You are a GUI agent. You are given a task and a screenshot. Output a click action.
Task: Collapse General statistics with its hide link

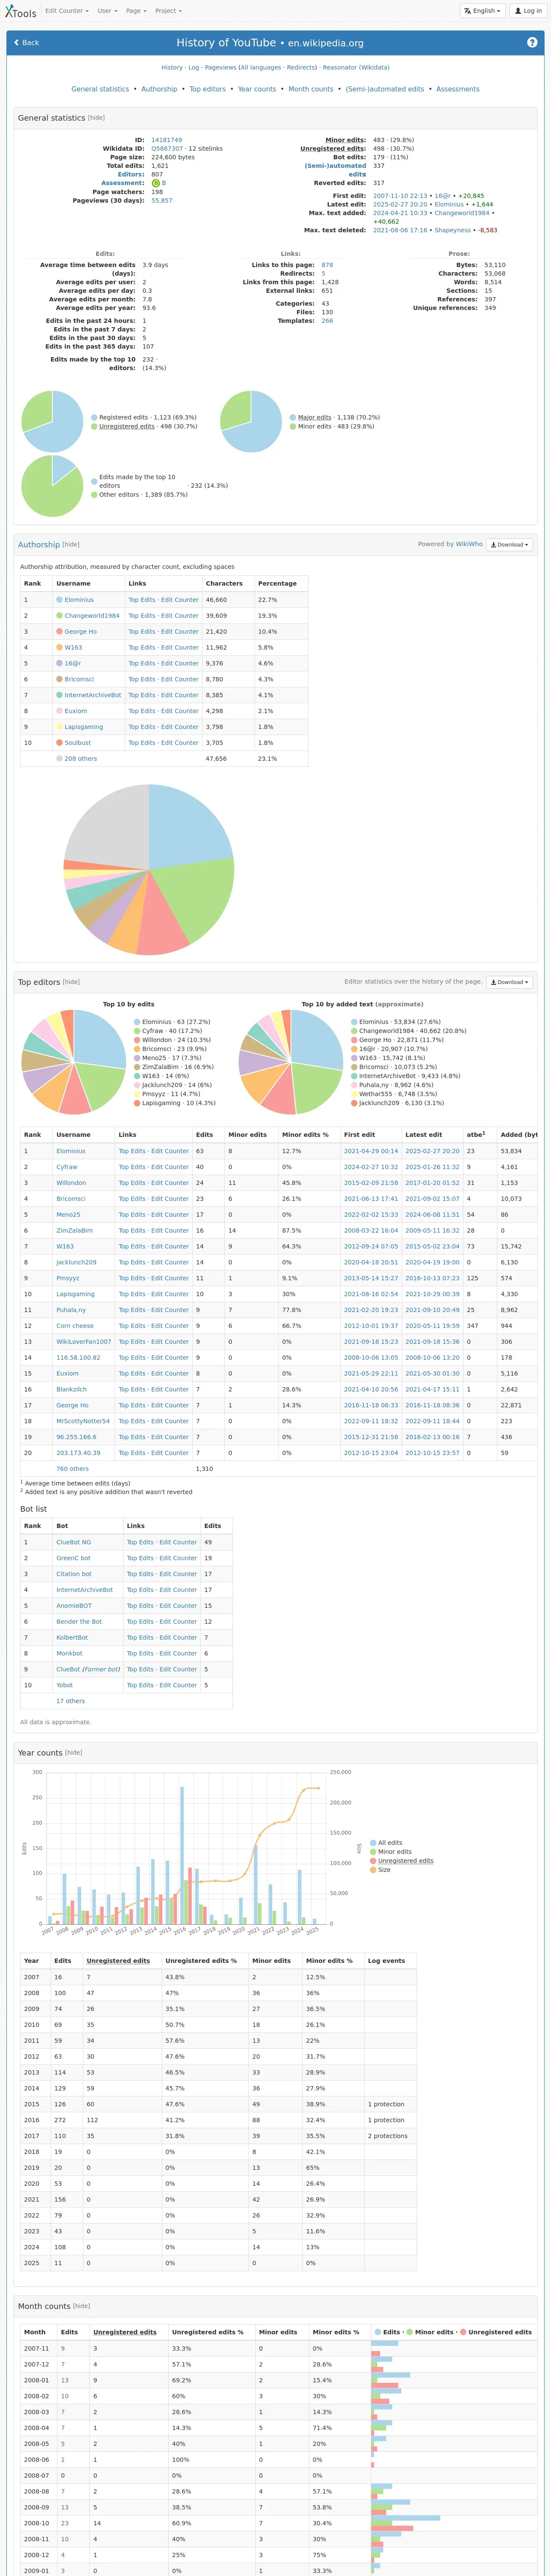[96, 118]
